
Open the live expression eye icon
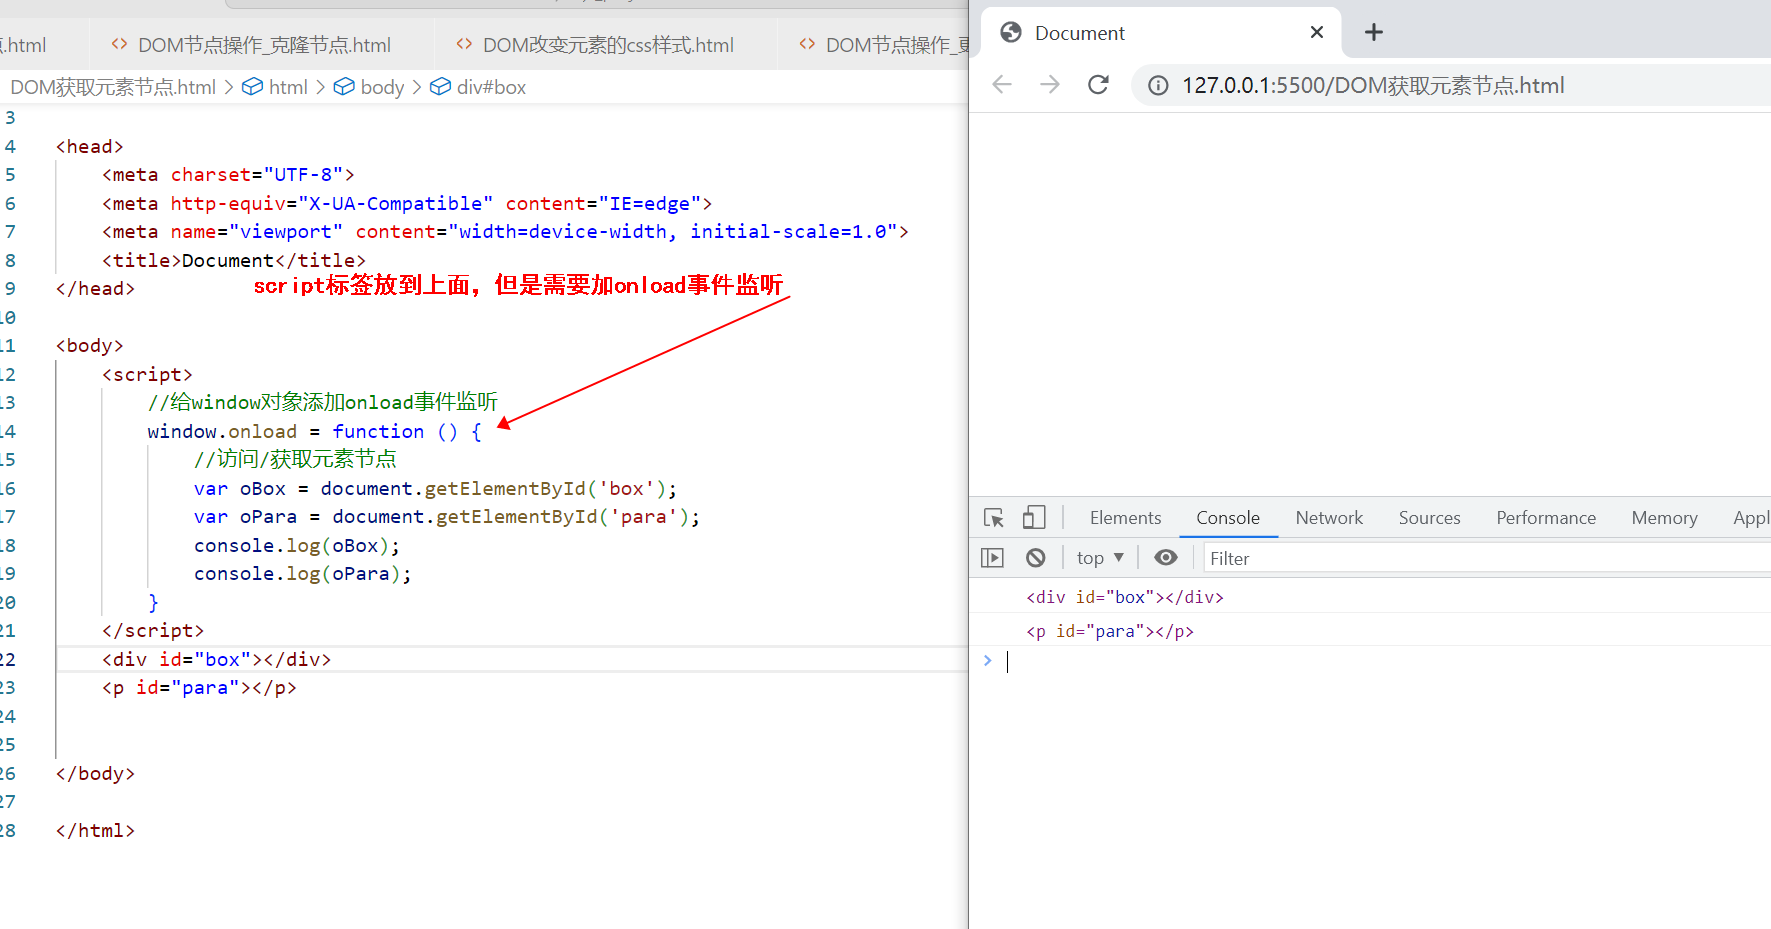[x=1166, y=558]
